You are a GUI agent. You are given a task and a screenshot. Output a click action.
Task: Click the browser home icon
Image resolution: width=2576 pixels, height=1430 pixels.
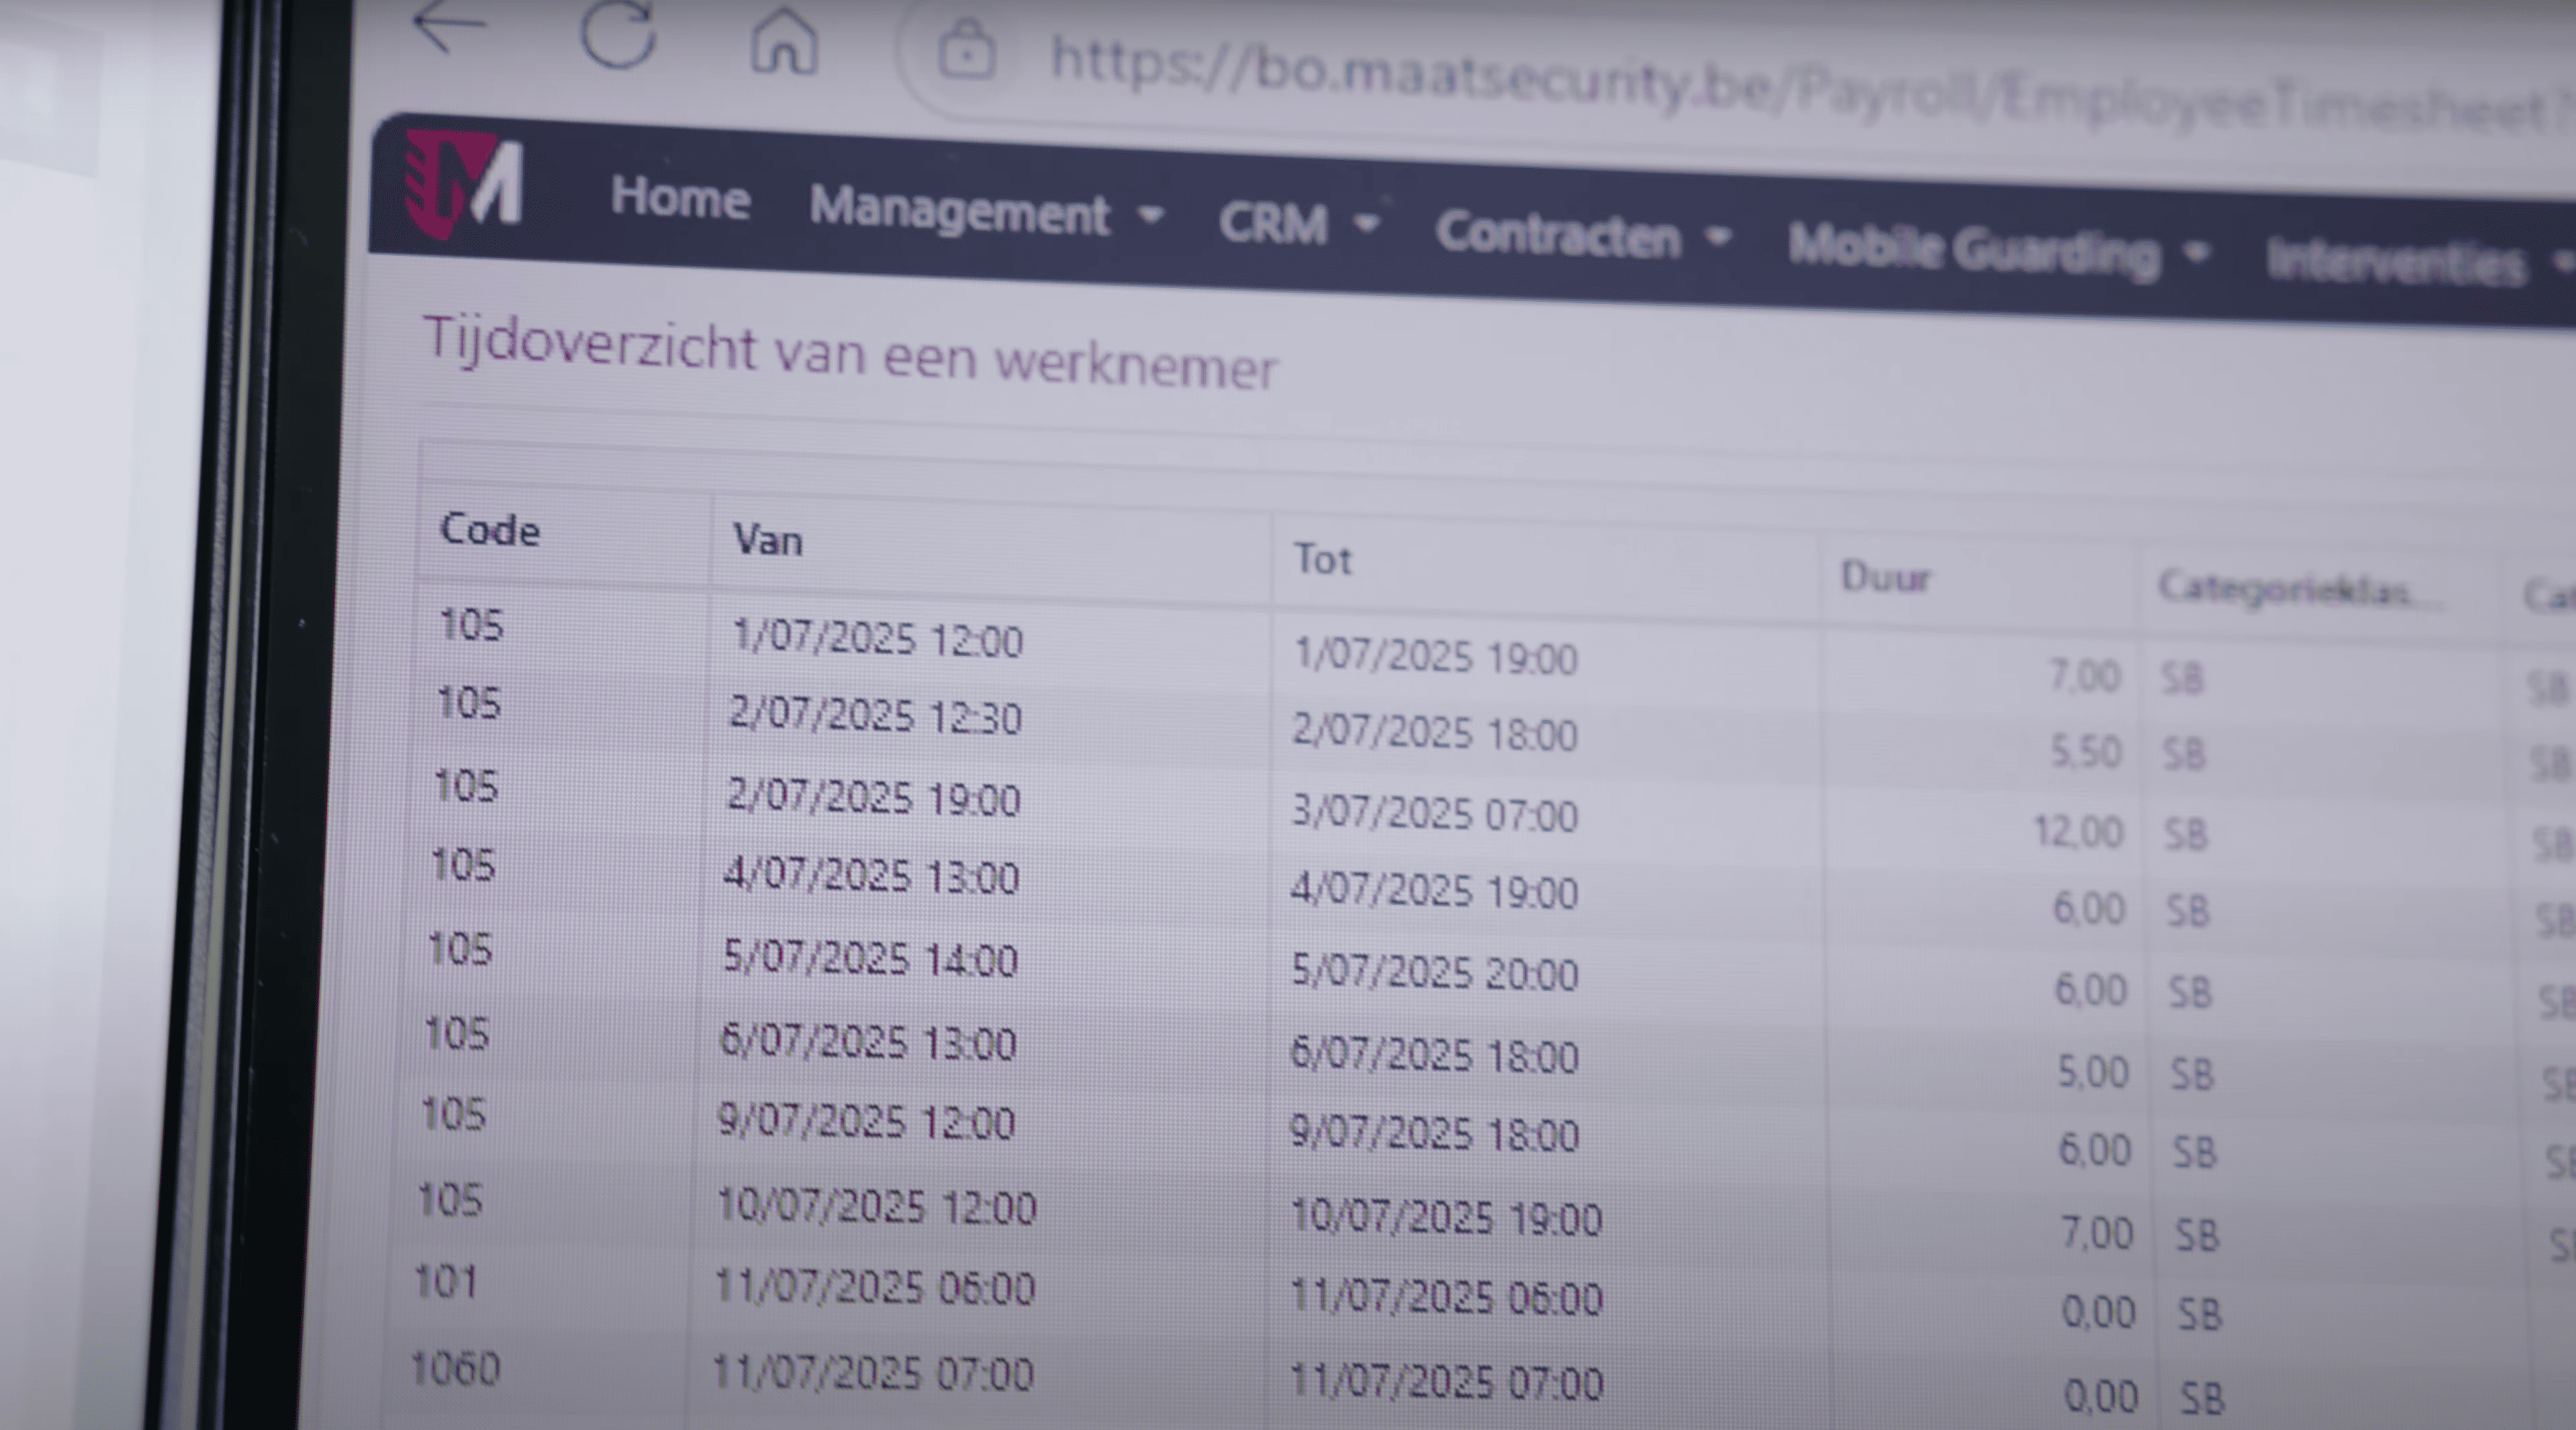click(x=784, y=44)
